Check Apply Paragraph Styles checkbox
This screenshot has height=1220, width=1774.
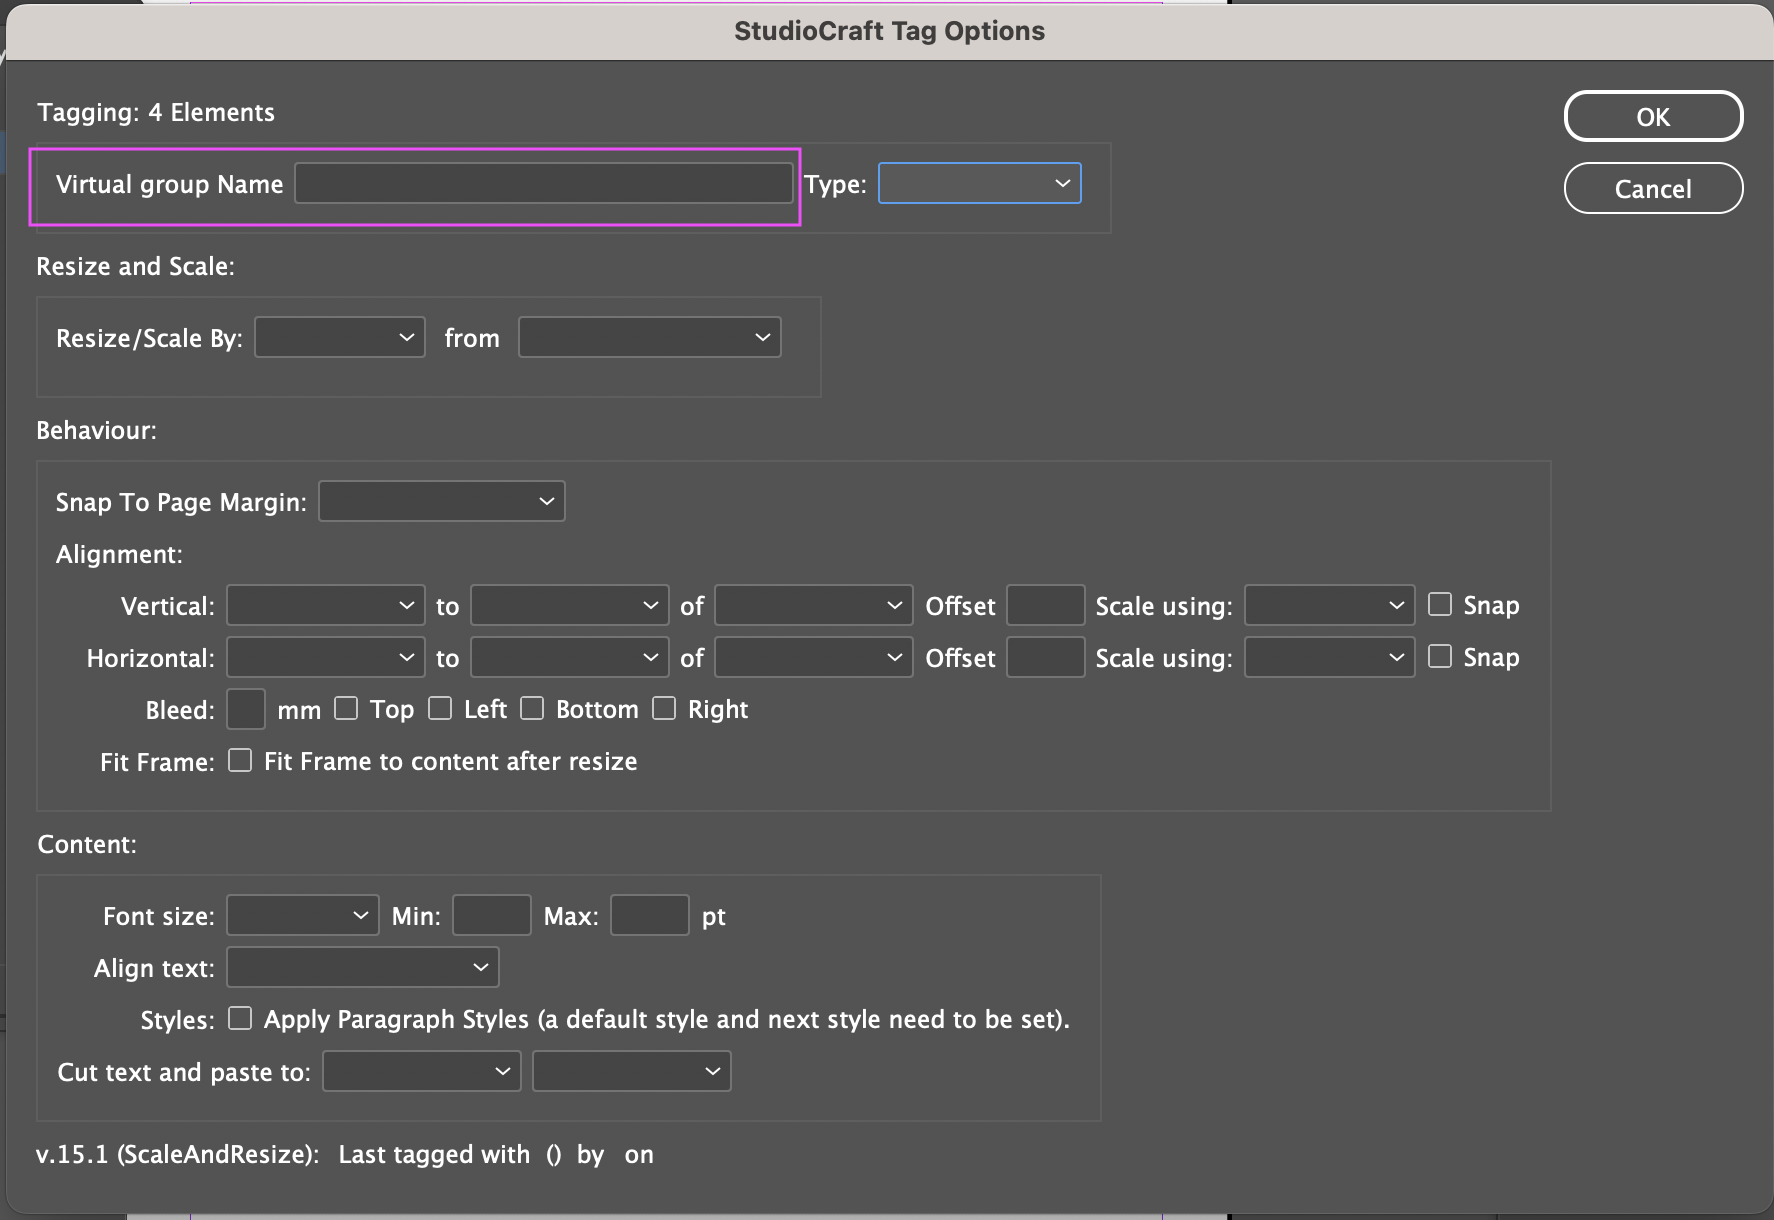point(240,1018)
